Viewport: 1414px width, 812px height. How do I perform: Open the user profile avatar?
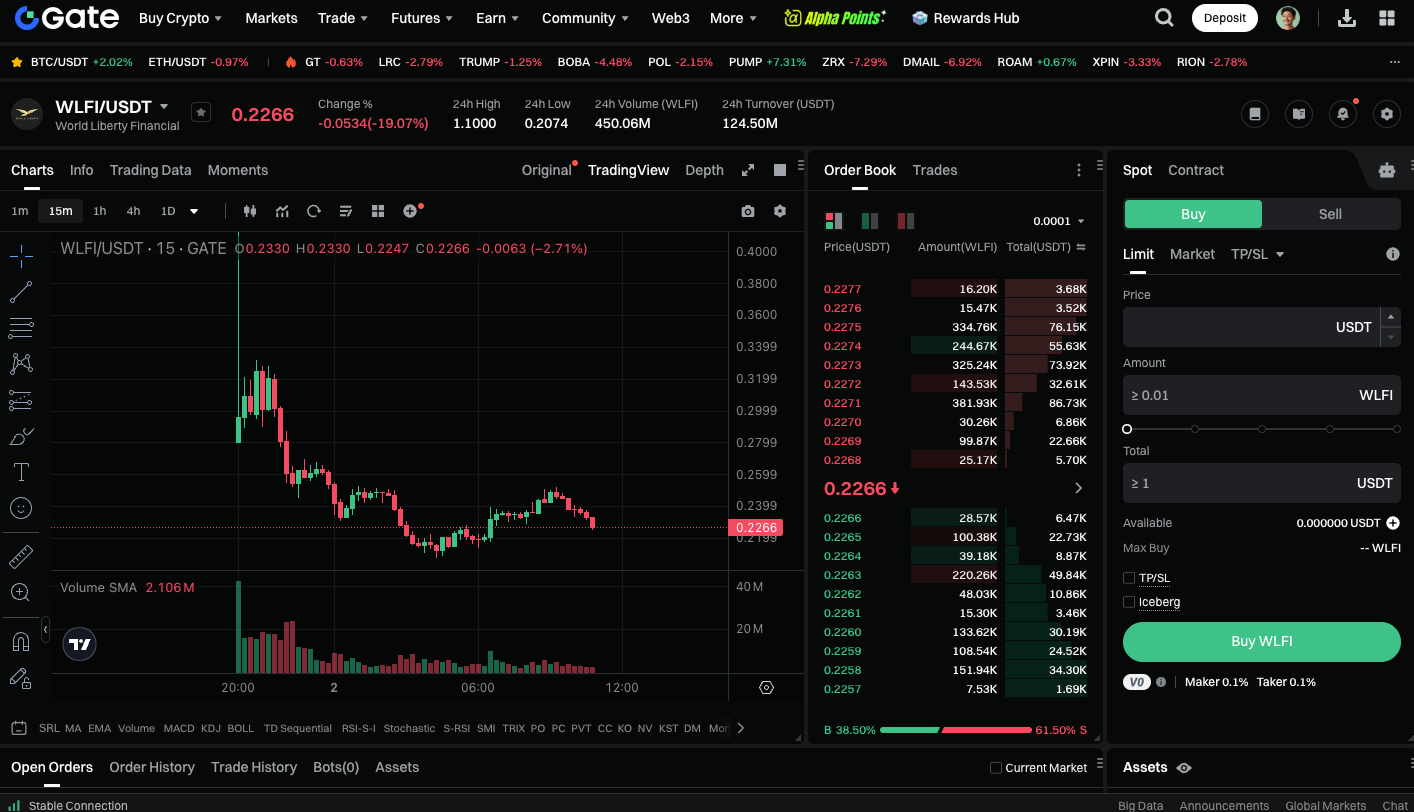point(1288,18)
